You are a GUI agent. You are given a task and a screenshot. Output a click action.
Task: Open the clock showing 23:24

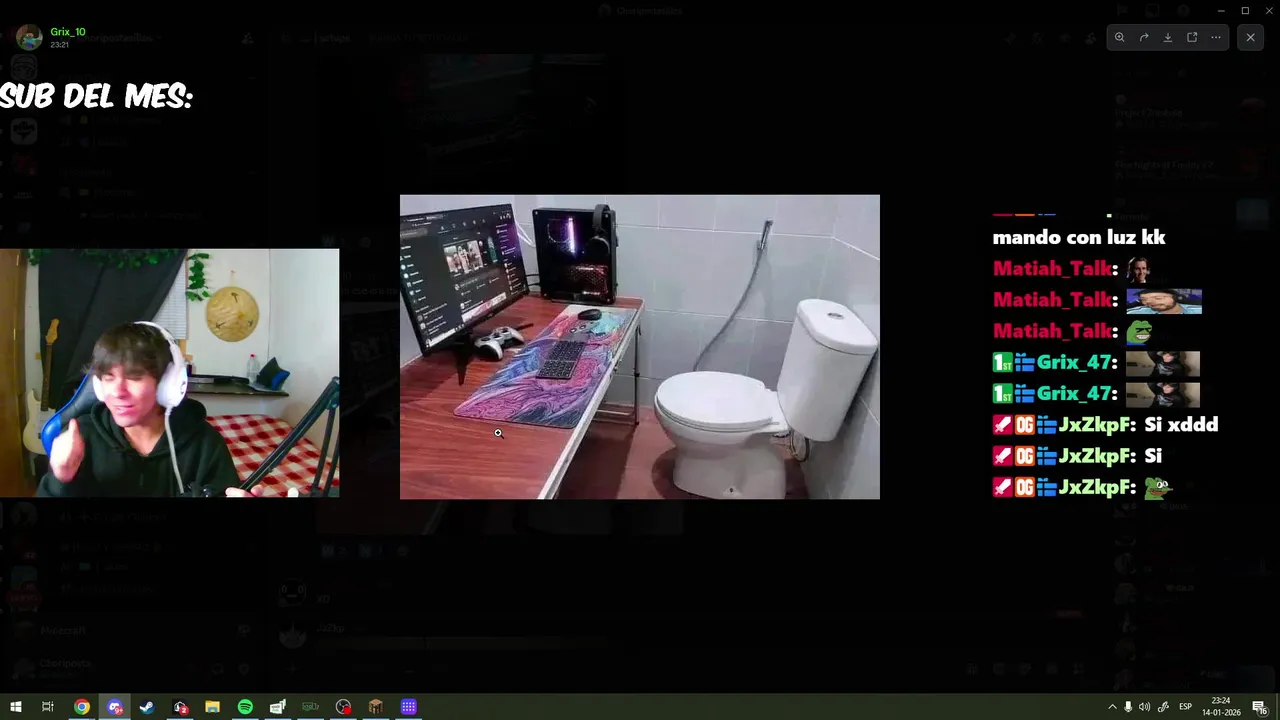pyautogui.click(x=1221, y=707)
